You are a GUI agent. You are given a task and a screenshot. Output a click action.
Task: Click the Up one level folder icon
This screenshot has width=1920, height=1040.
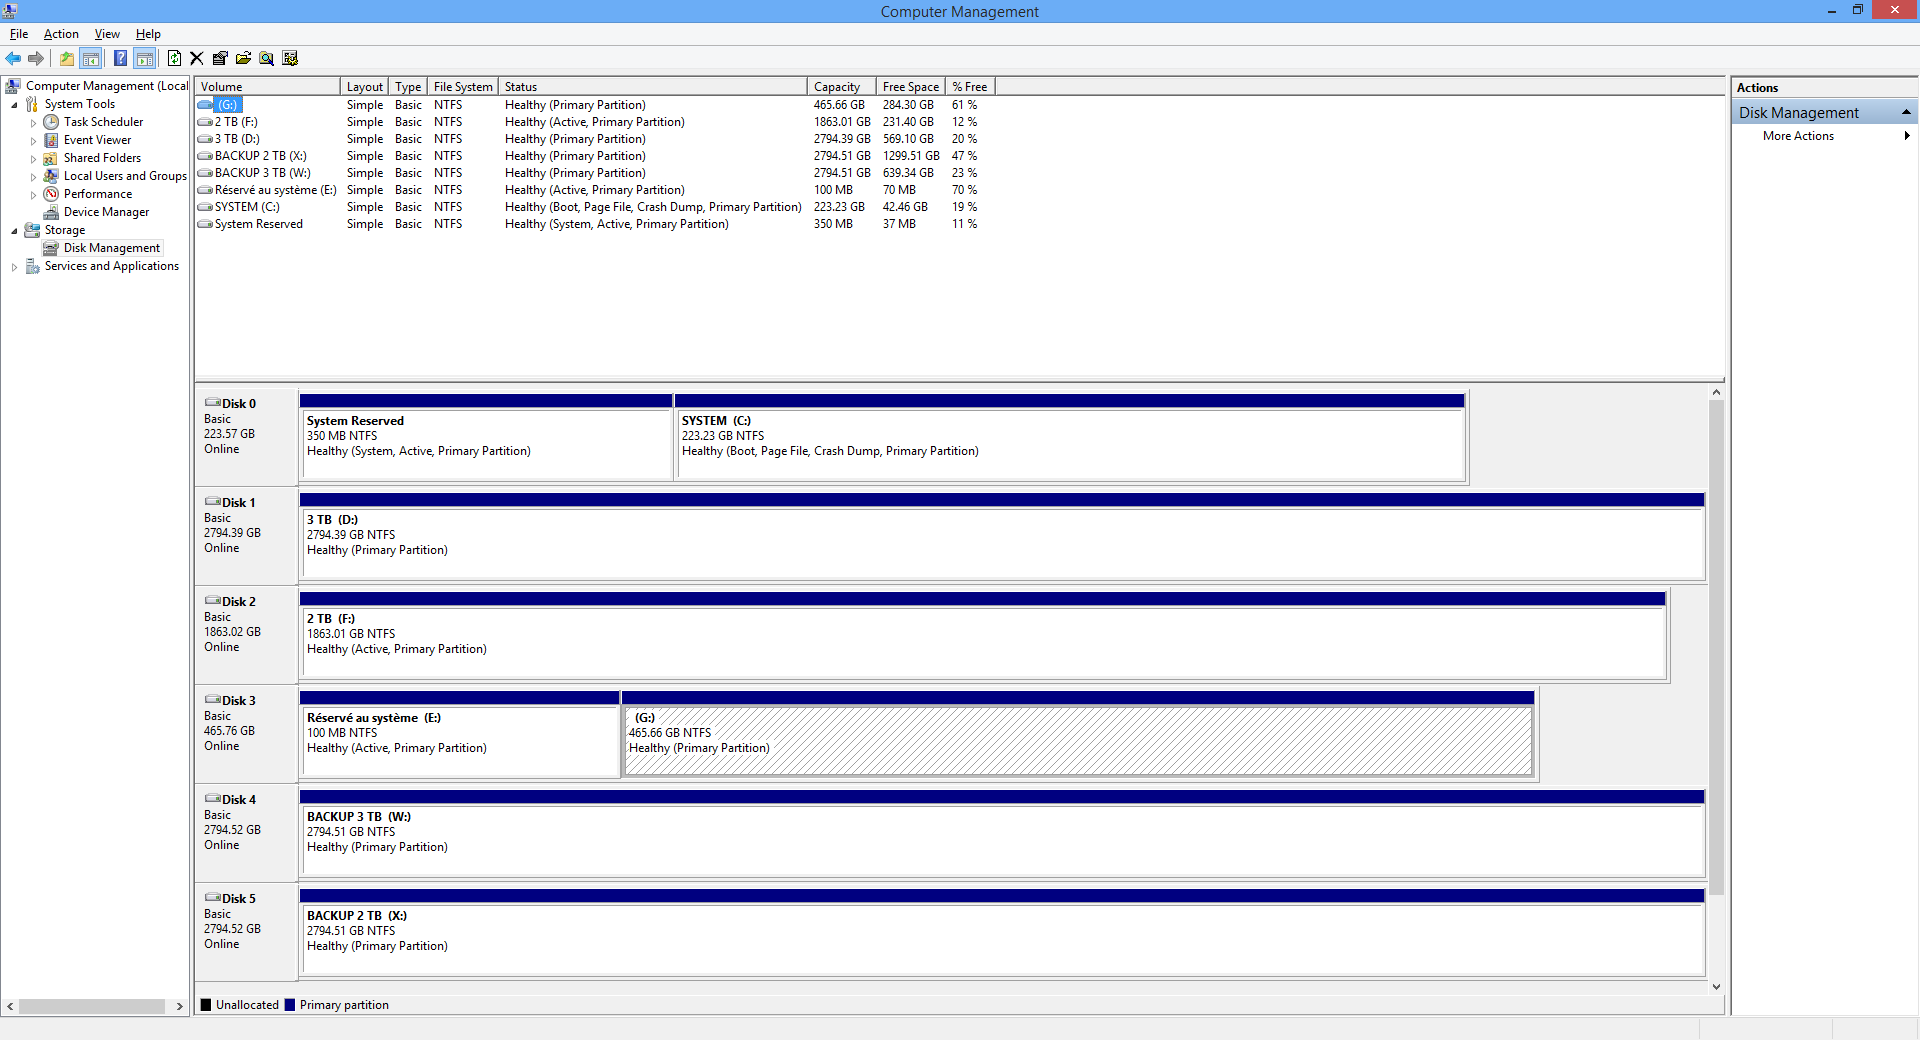point(66,58)
